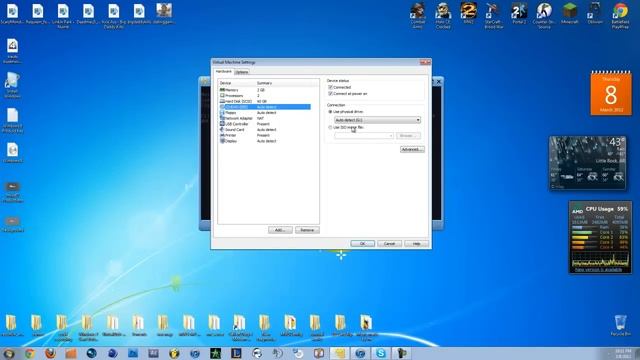This screenshot has width=640, height=360.
Task: Select the Memory device row
Action: [265, 90]
